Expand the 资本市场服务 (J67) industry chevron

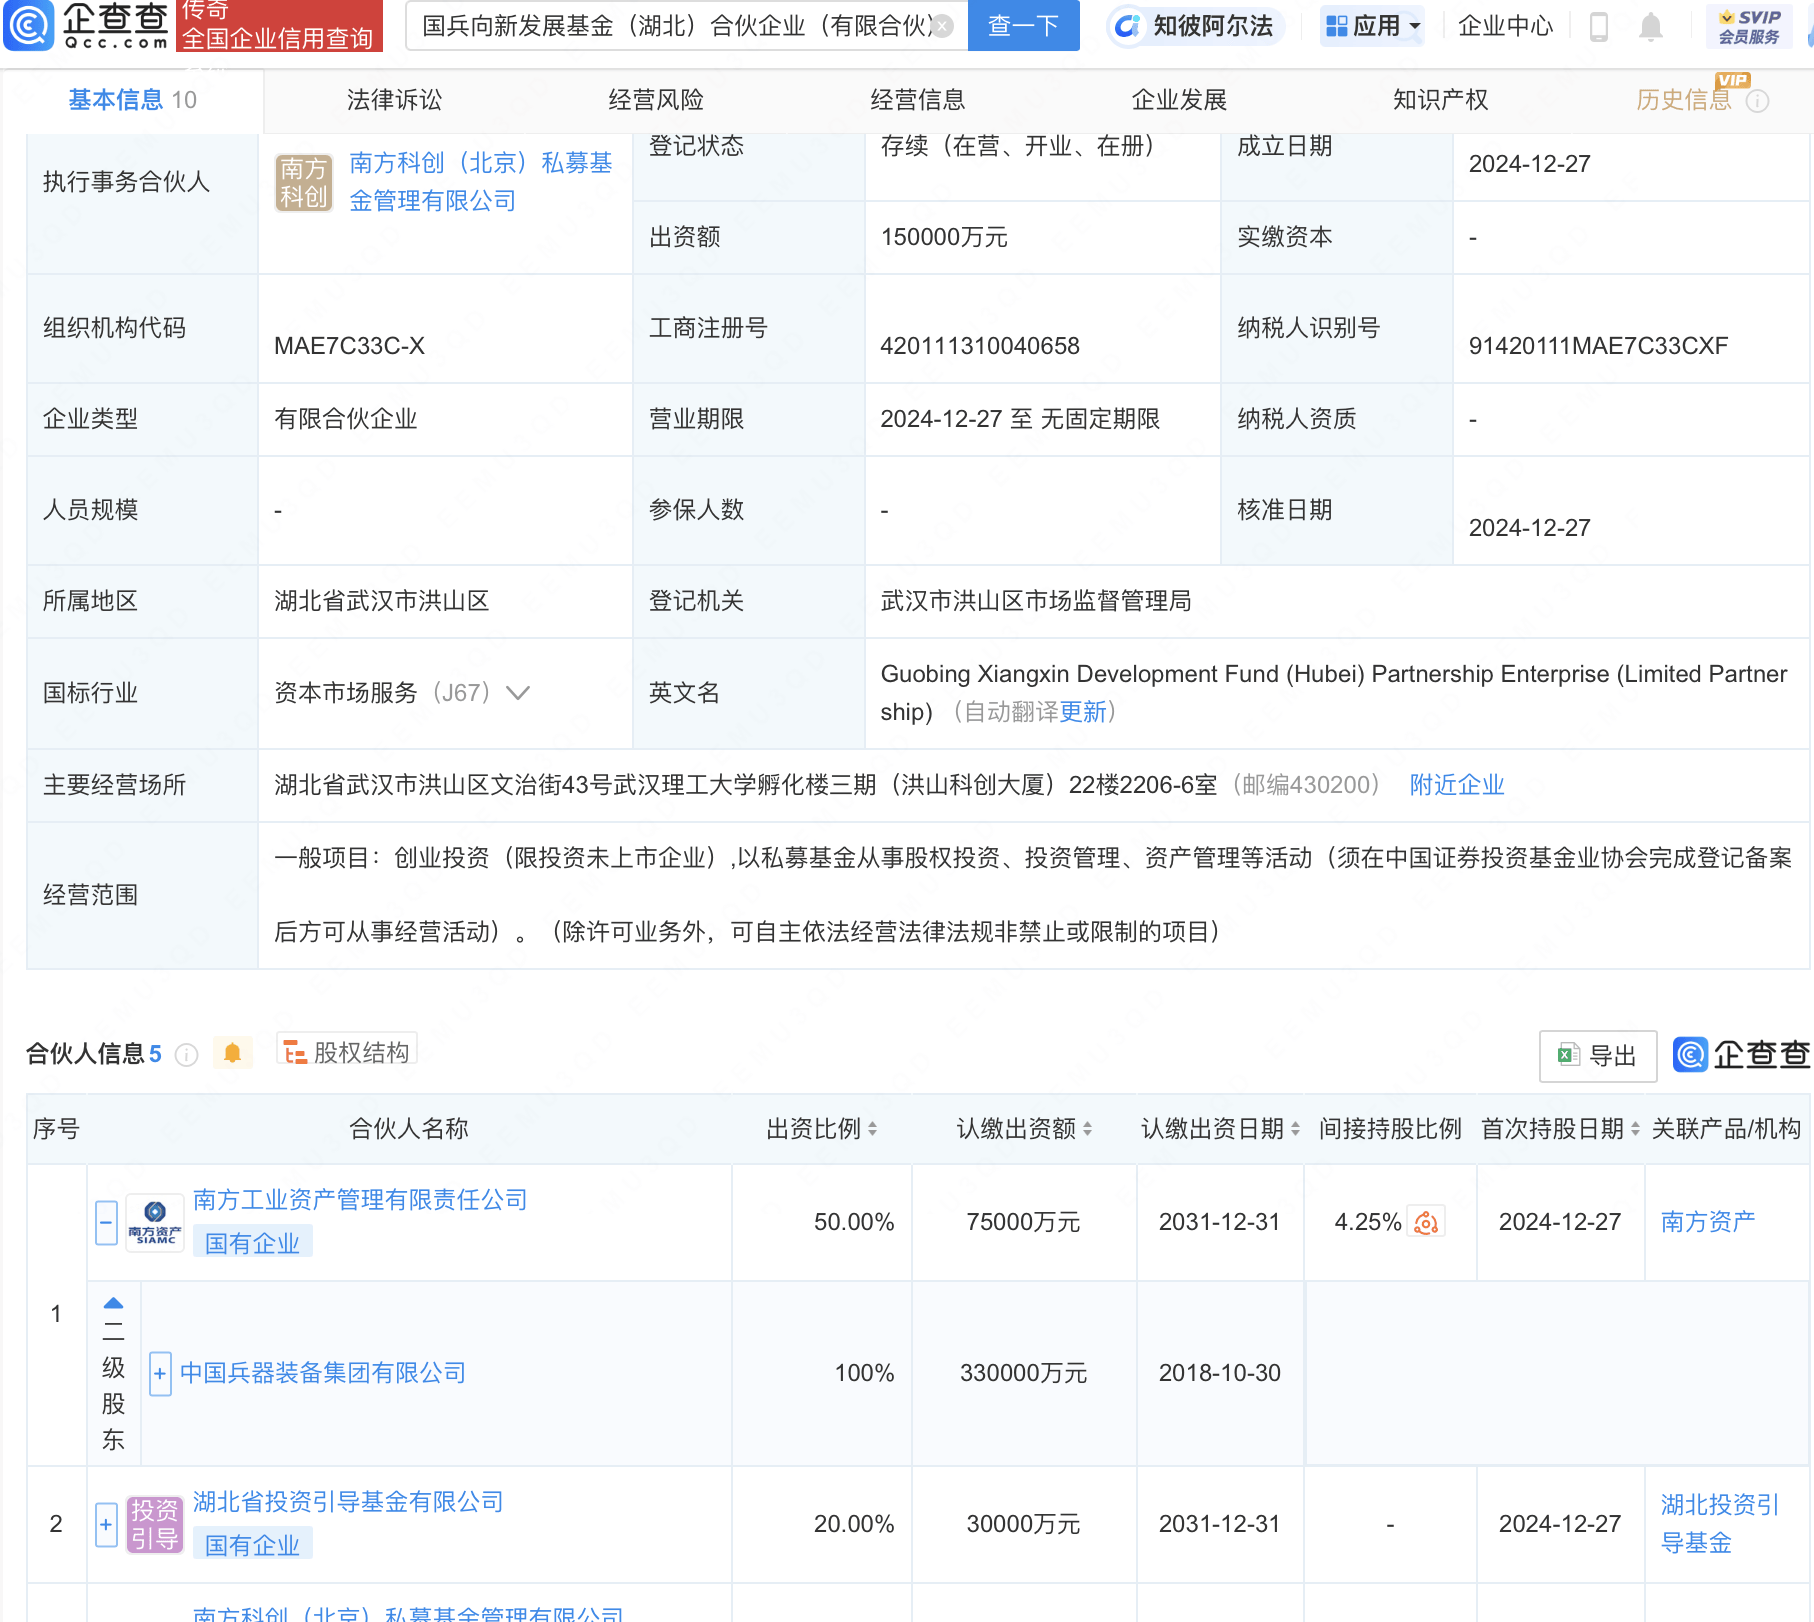(518, 692)
